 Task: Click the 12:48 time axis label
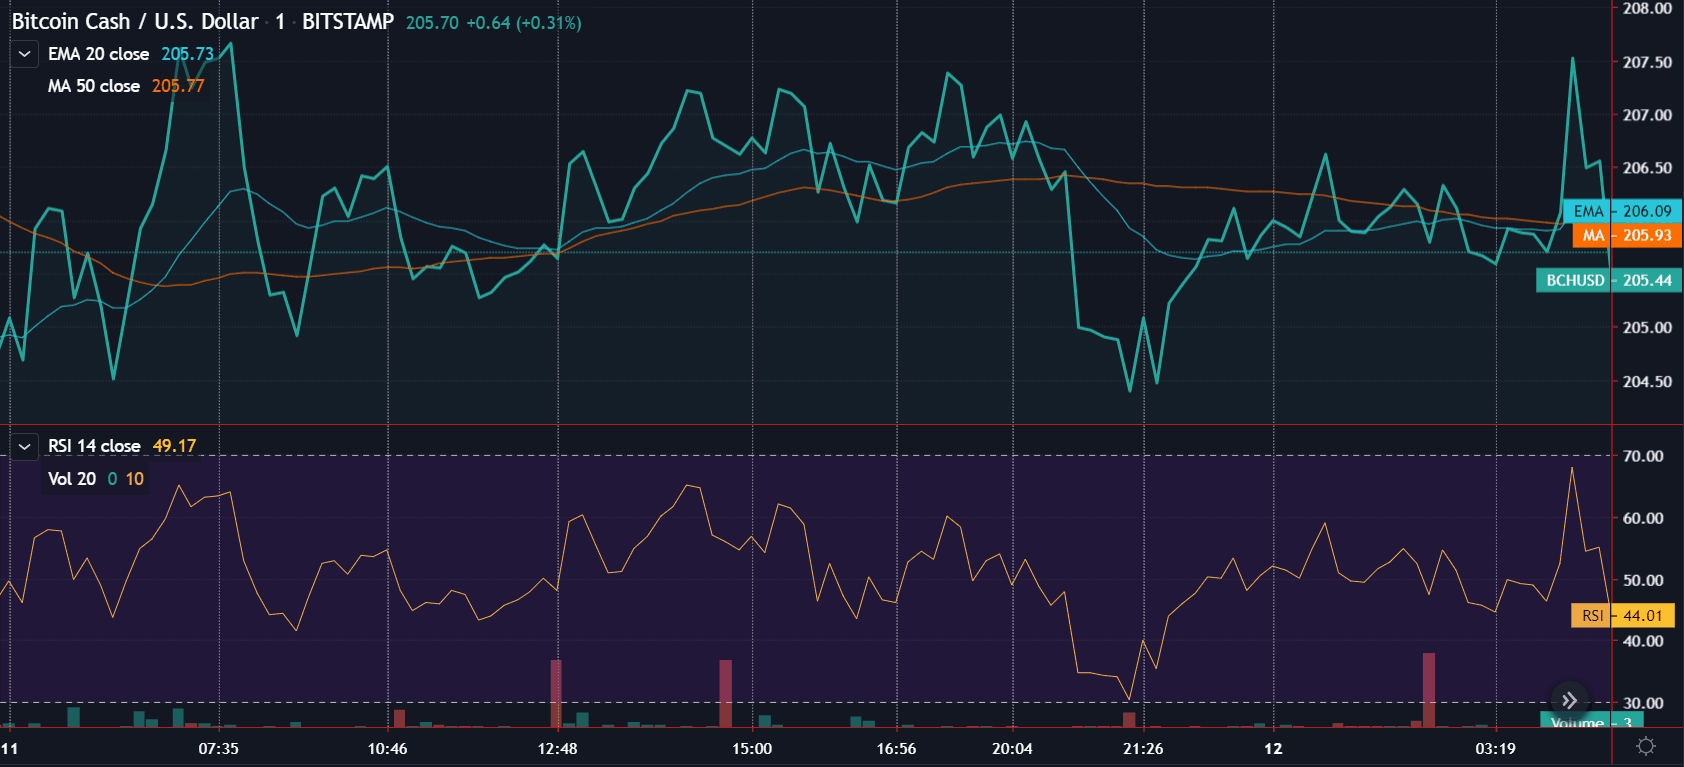point(557,748)
